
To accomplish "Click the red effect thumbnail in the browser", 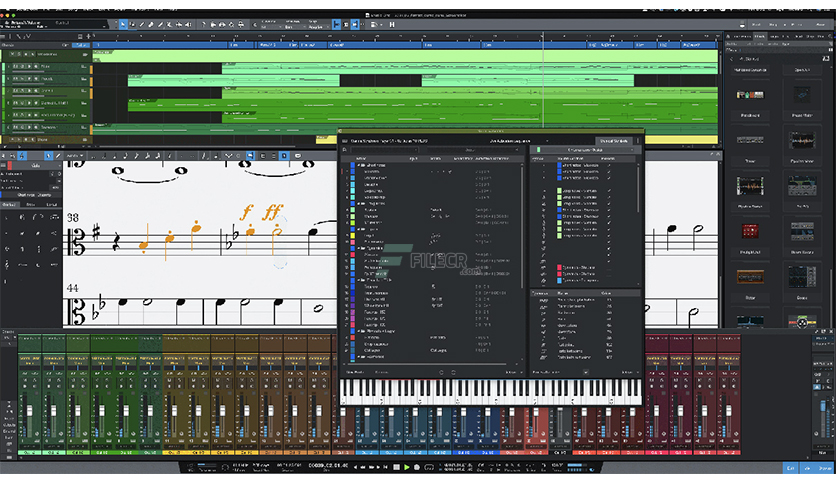I will pyautogui.click(x=750, y=231).
